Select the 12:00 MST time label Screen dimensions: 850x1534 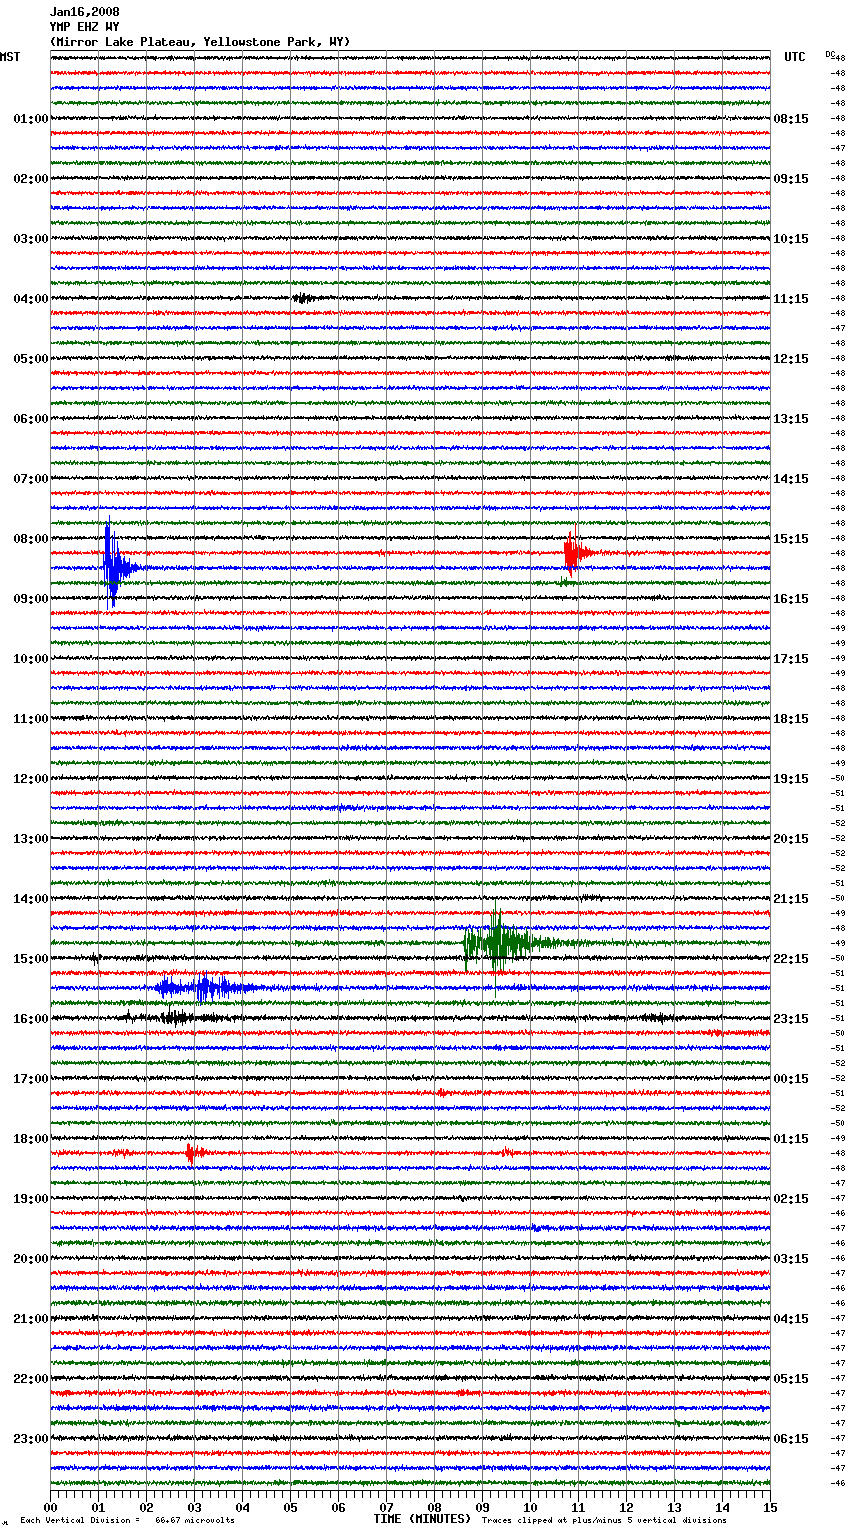tap(30, 779)
